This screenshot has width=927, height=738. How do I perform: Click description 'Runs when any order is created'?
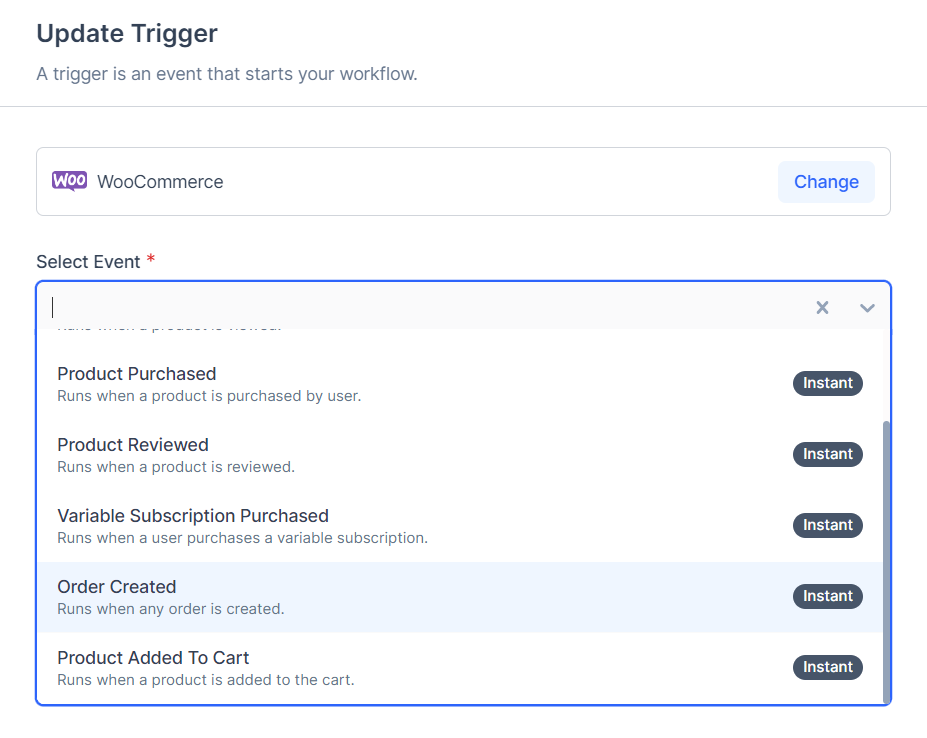(171, 609)
